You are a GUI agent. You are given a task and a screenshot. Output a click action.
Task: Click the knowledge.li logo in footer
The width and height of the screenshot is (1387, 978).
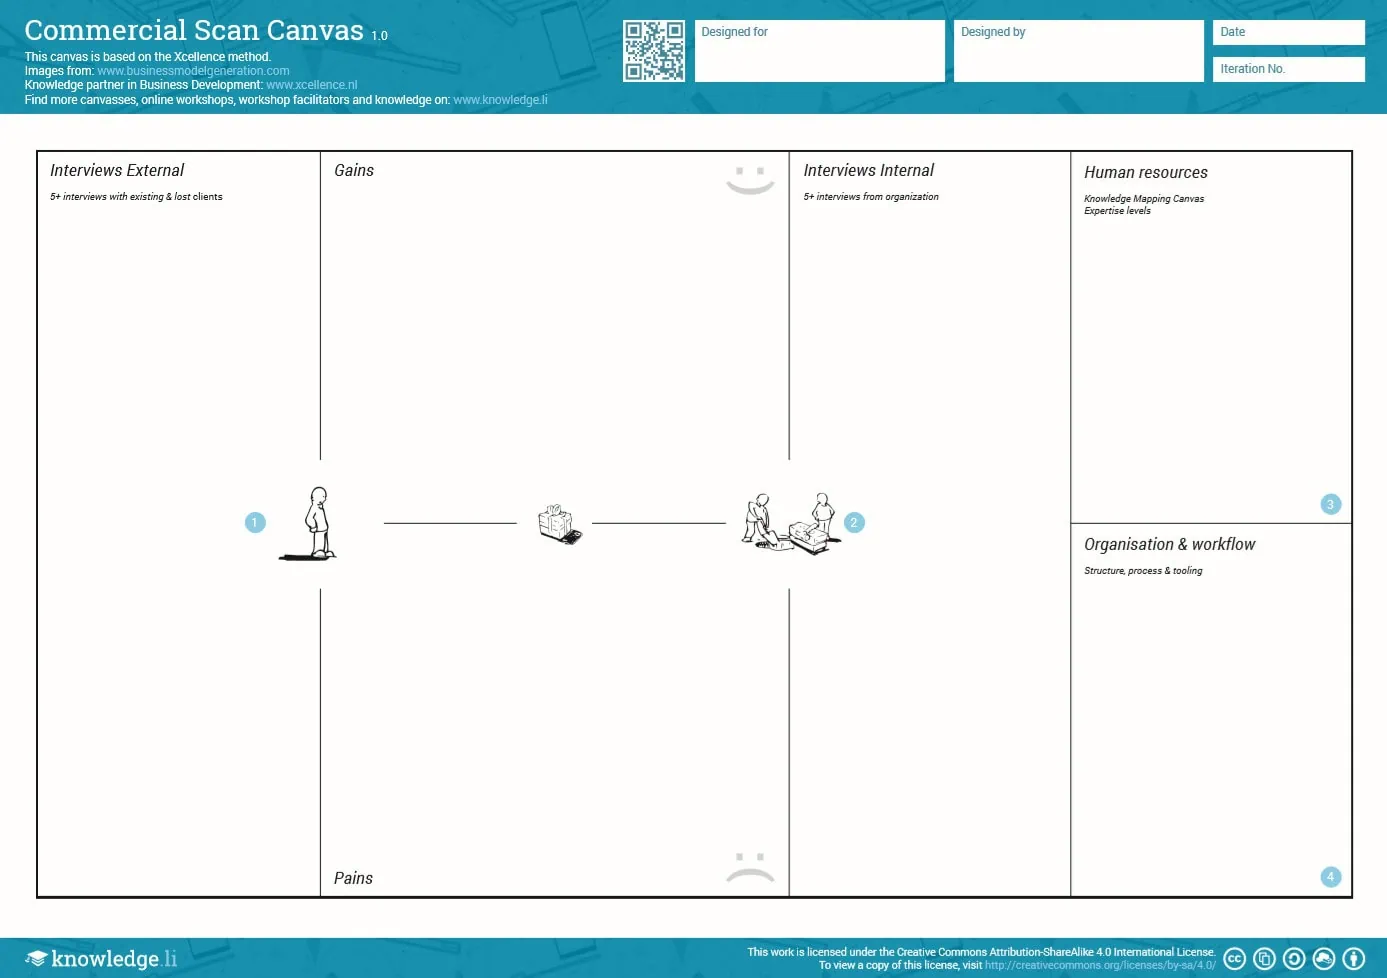pyautogui.click(x=101, y=958)
